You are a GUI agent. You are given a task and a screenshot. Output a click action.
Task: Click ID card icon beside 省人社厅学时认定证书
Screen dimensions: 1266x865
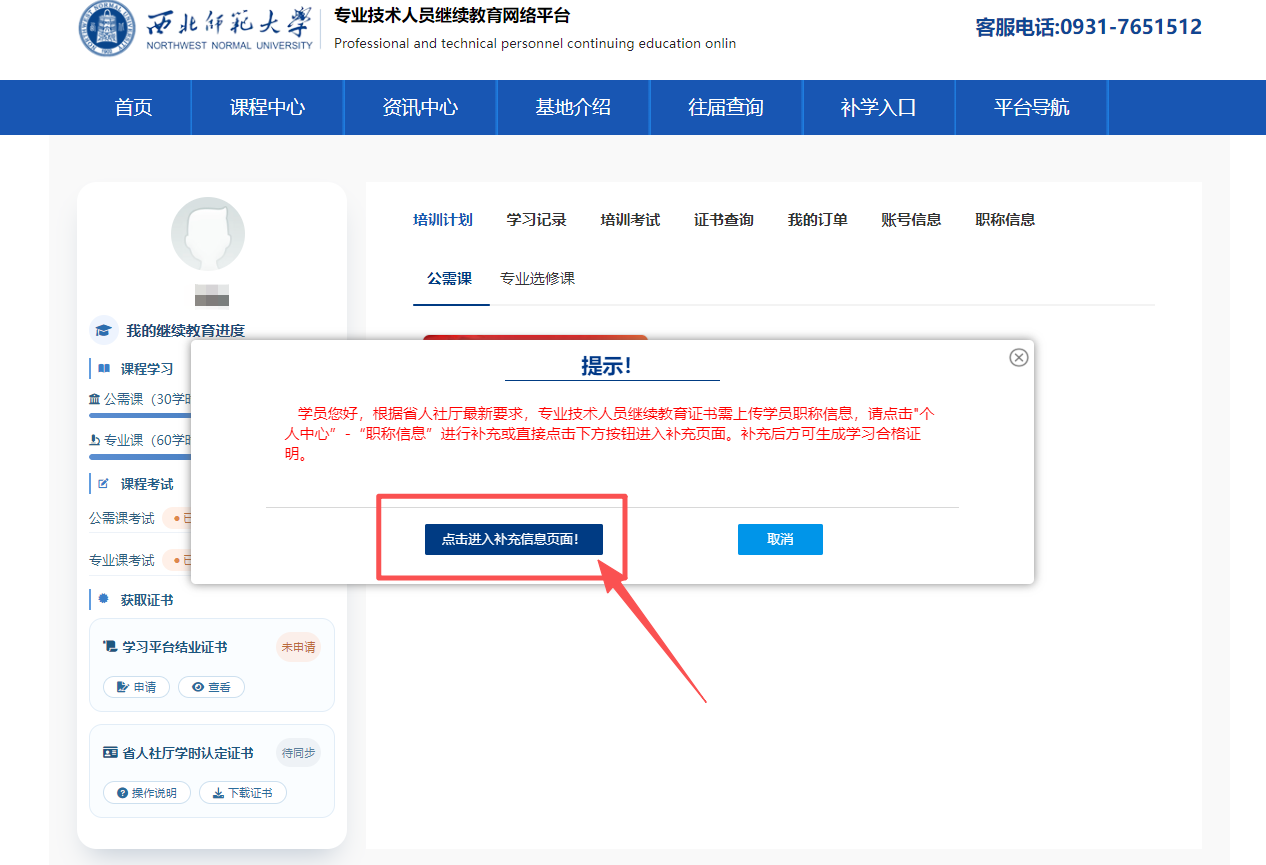pyautogui.click(x=110, y=753)
